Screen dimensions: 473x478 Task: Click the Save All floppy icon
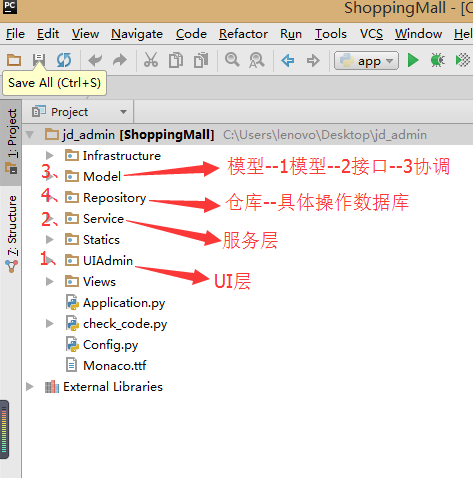pyautogui.click(x=39, y=60)
